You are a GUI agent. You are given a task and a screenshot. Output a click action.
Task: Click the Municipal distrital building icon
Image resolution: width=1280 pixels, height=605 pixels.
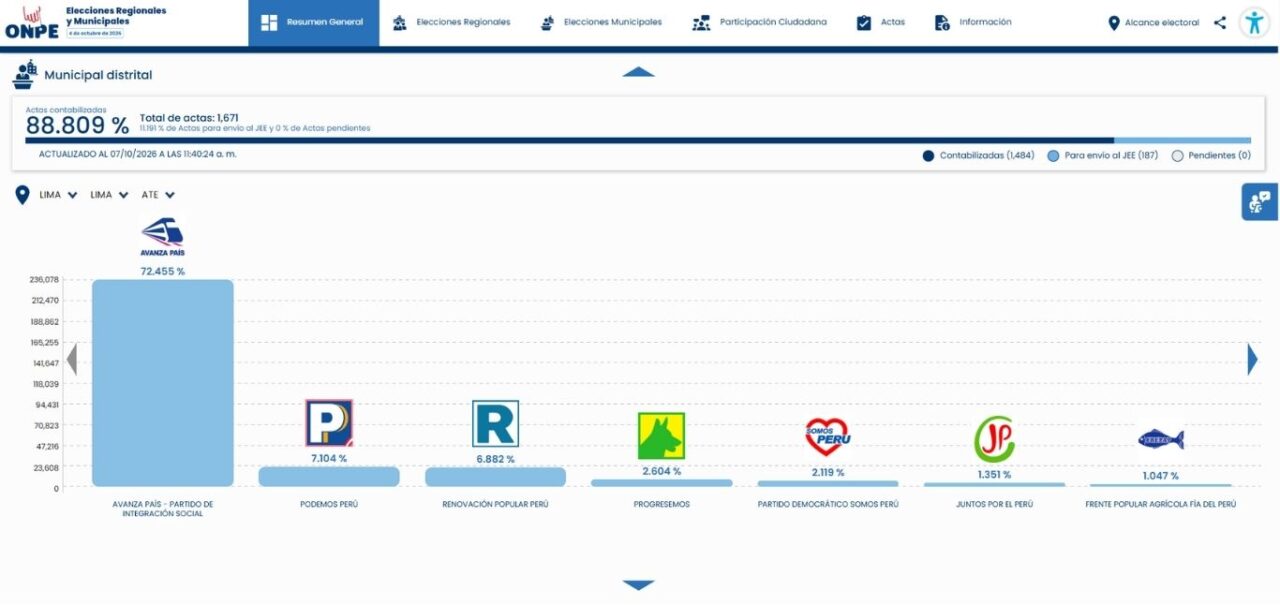click(x=24, y=75)
